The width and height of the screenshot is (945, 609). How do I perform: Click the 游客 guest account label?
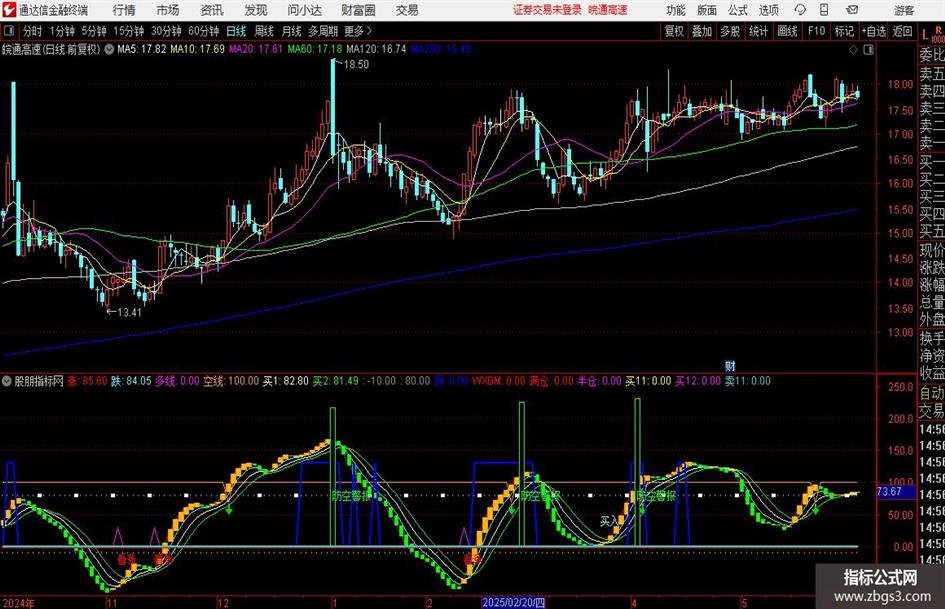[903, 10]
